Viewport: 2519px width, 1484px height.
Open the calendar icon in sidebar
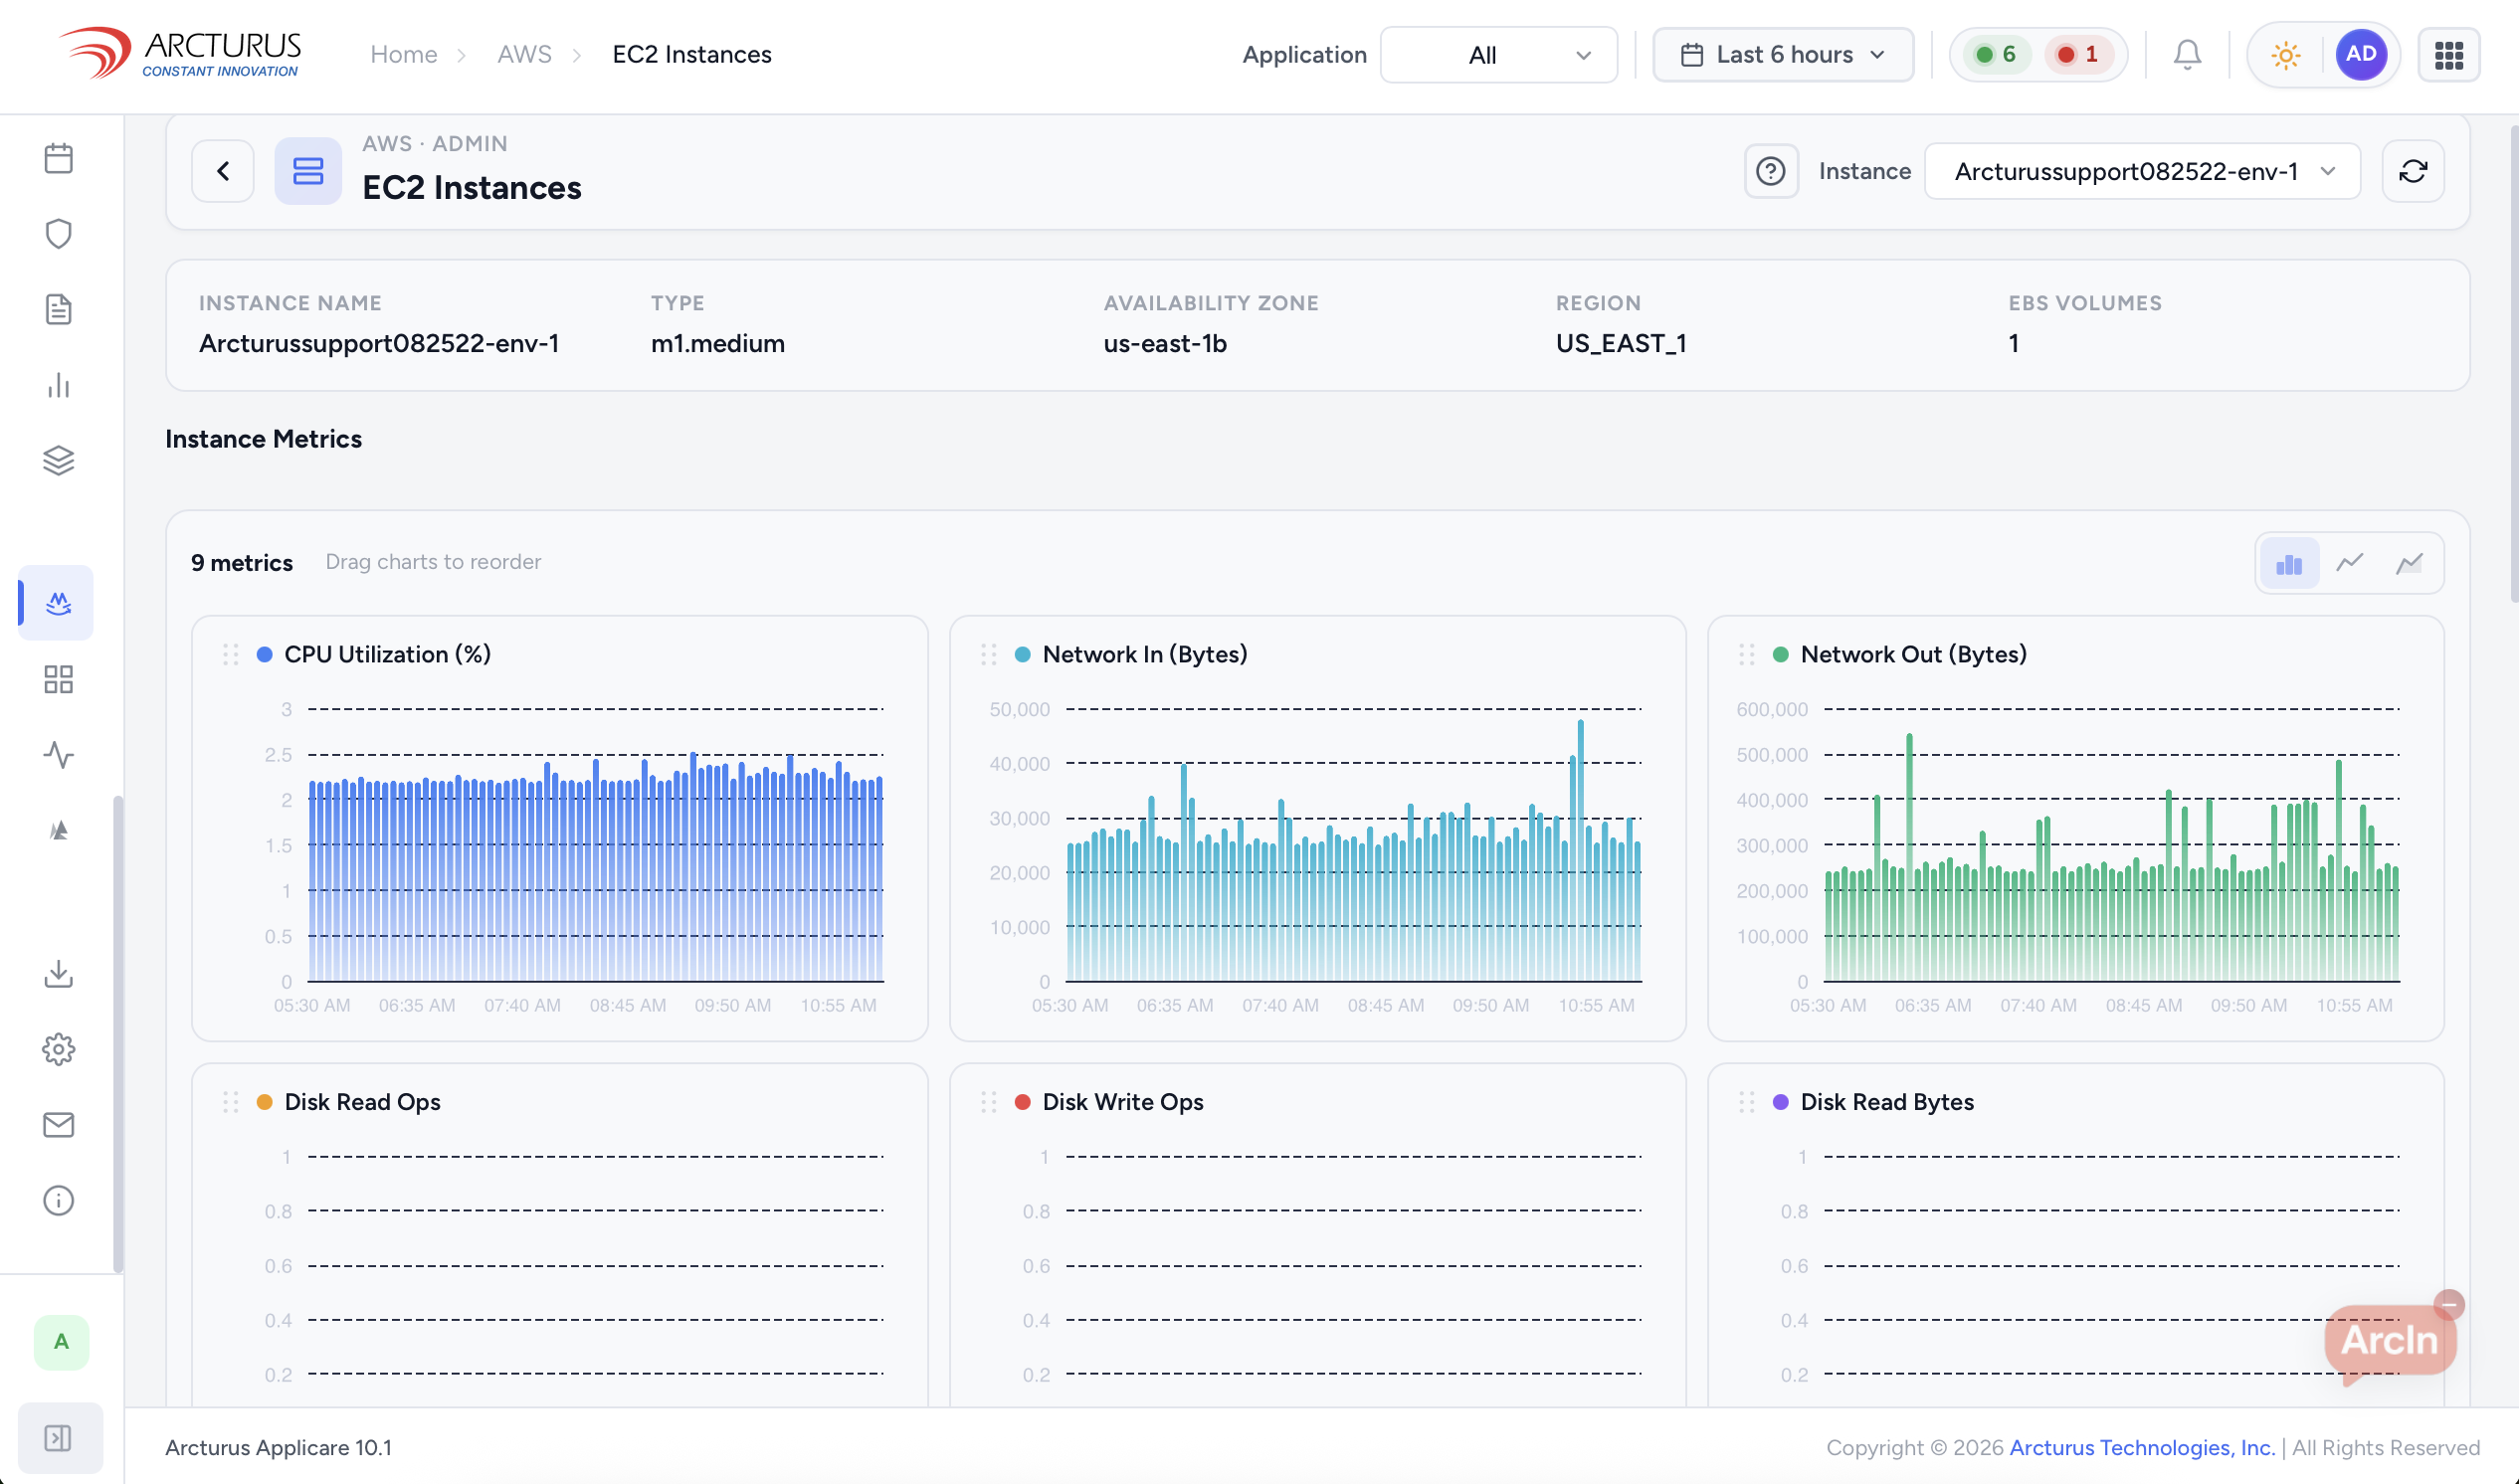[59, 158]
